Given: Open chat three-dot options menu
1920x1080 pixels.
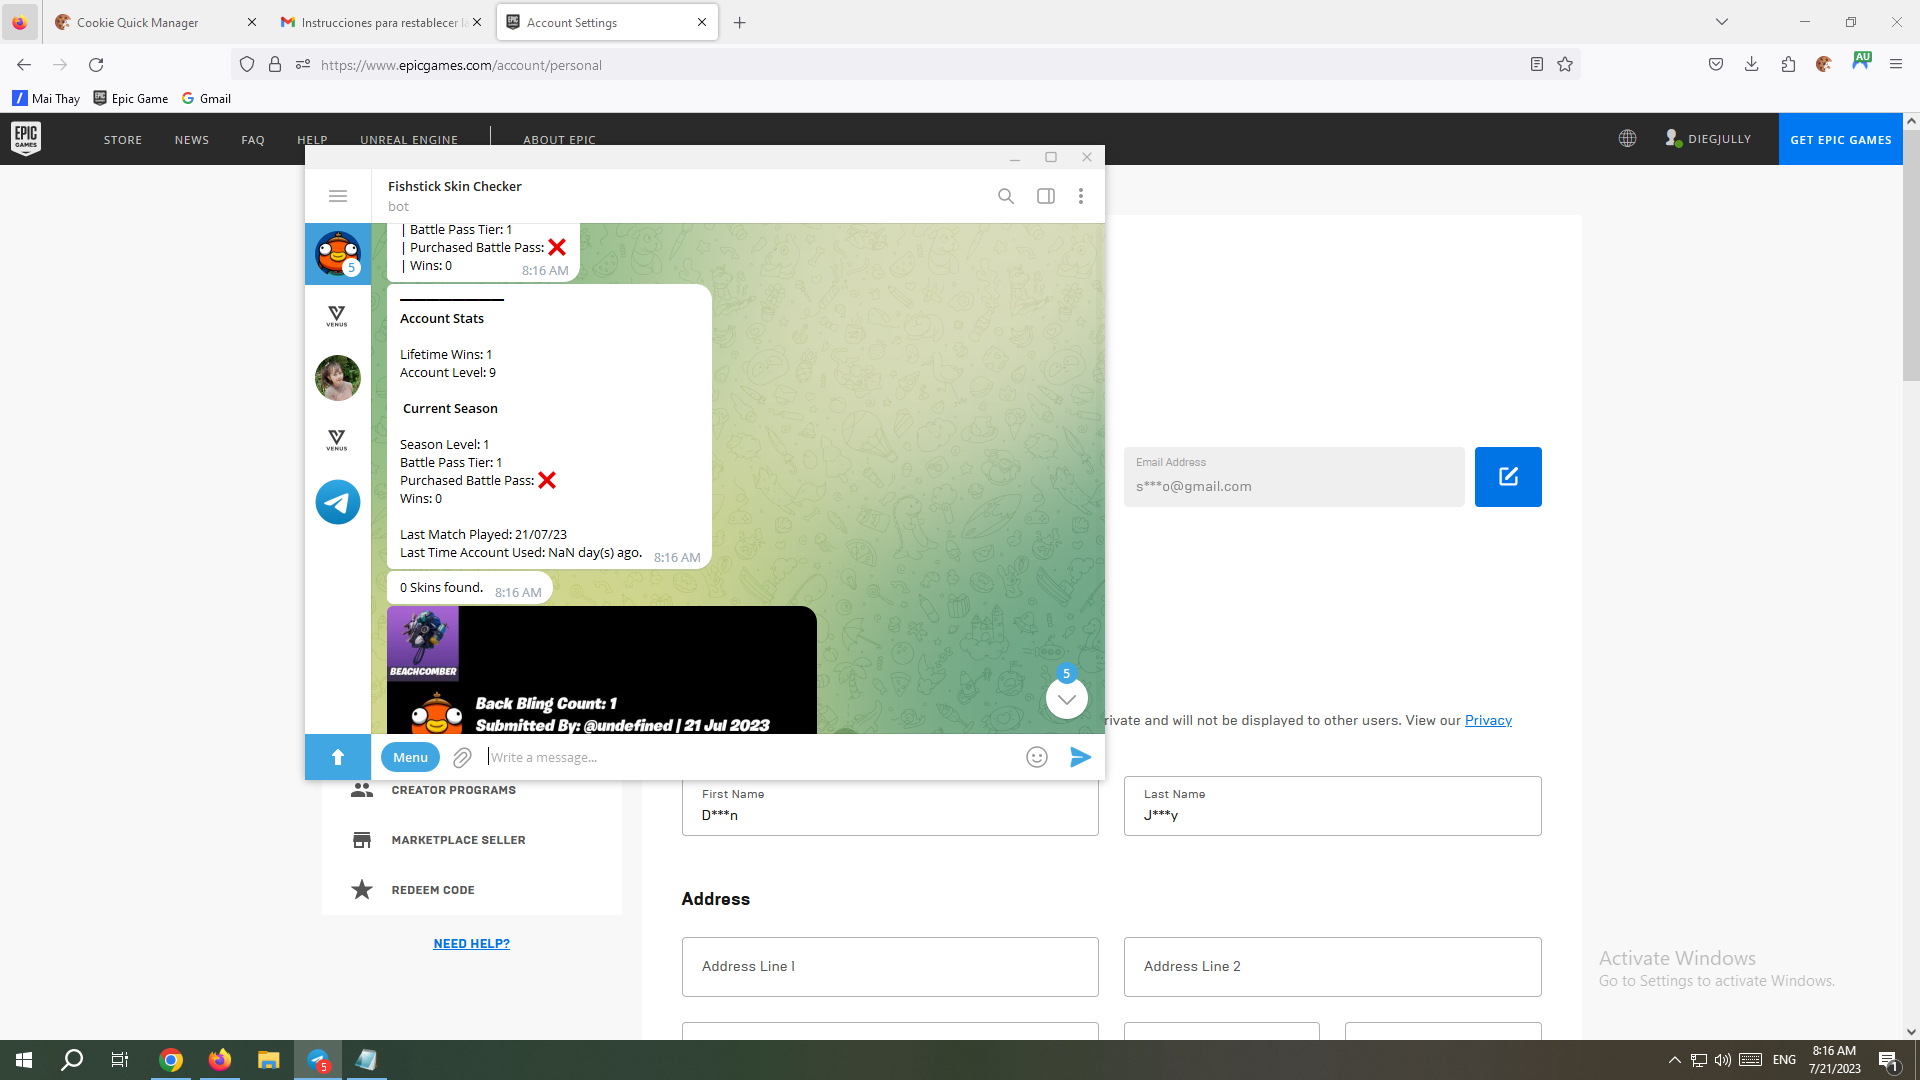Looking at the screenshot, I should 1081,196.
